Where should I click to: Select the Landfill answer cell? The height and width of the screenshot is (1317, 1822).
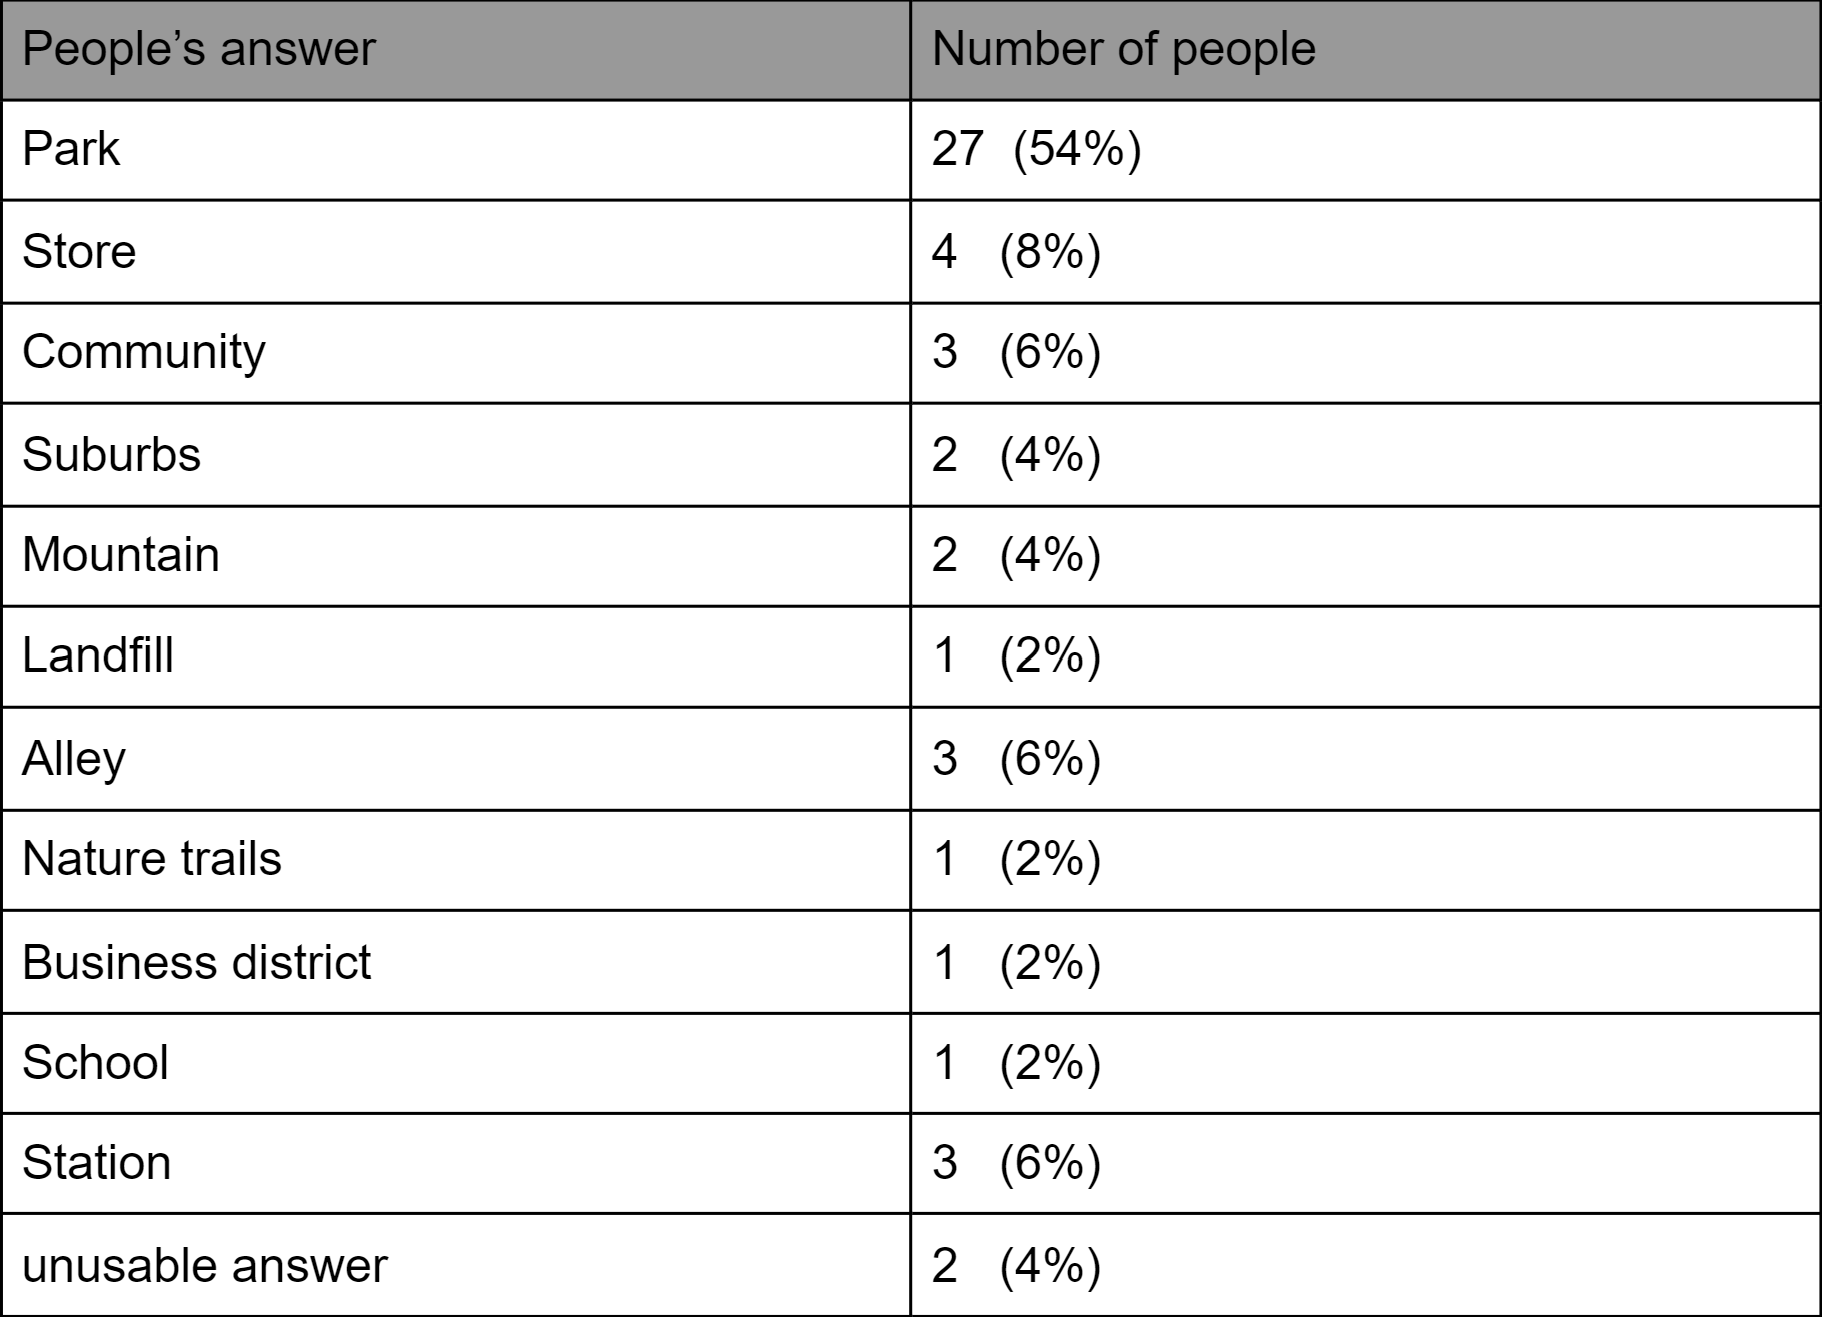point(98,656)
